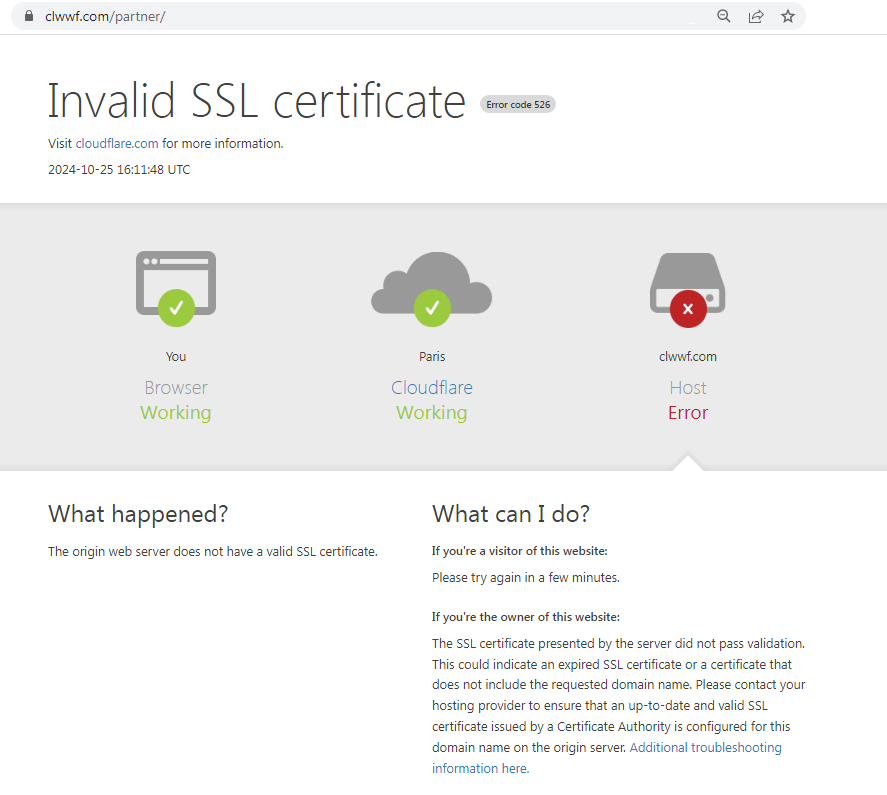Click the What can I do? heading
This screenshot has height=795, width=887.
pyautogui.click(x=511, y=514)
